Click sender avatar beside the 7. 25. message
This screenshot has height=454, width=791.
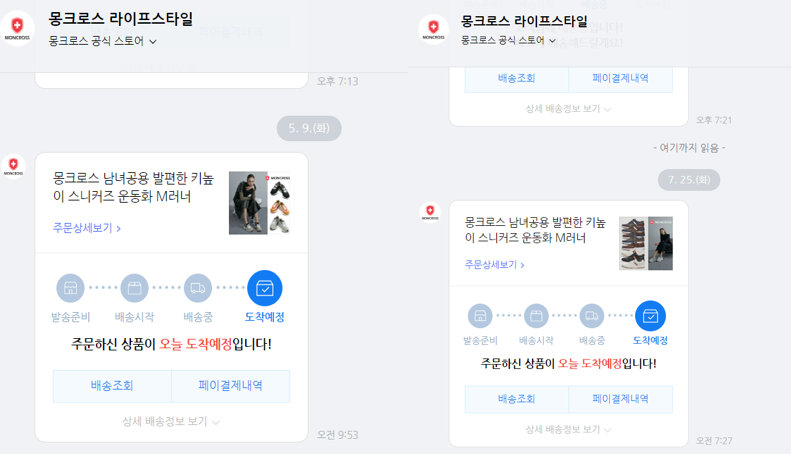tap(430, 211)
